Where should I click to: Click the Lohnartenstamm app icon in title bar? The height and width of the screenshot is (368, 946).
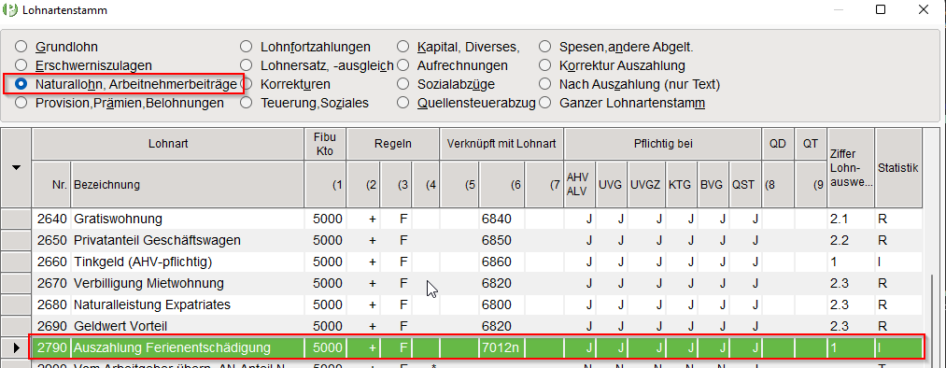[10, 10]
